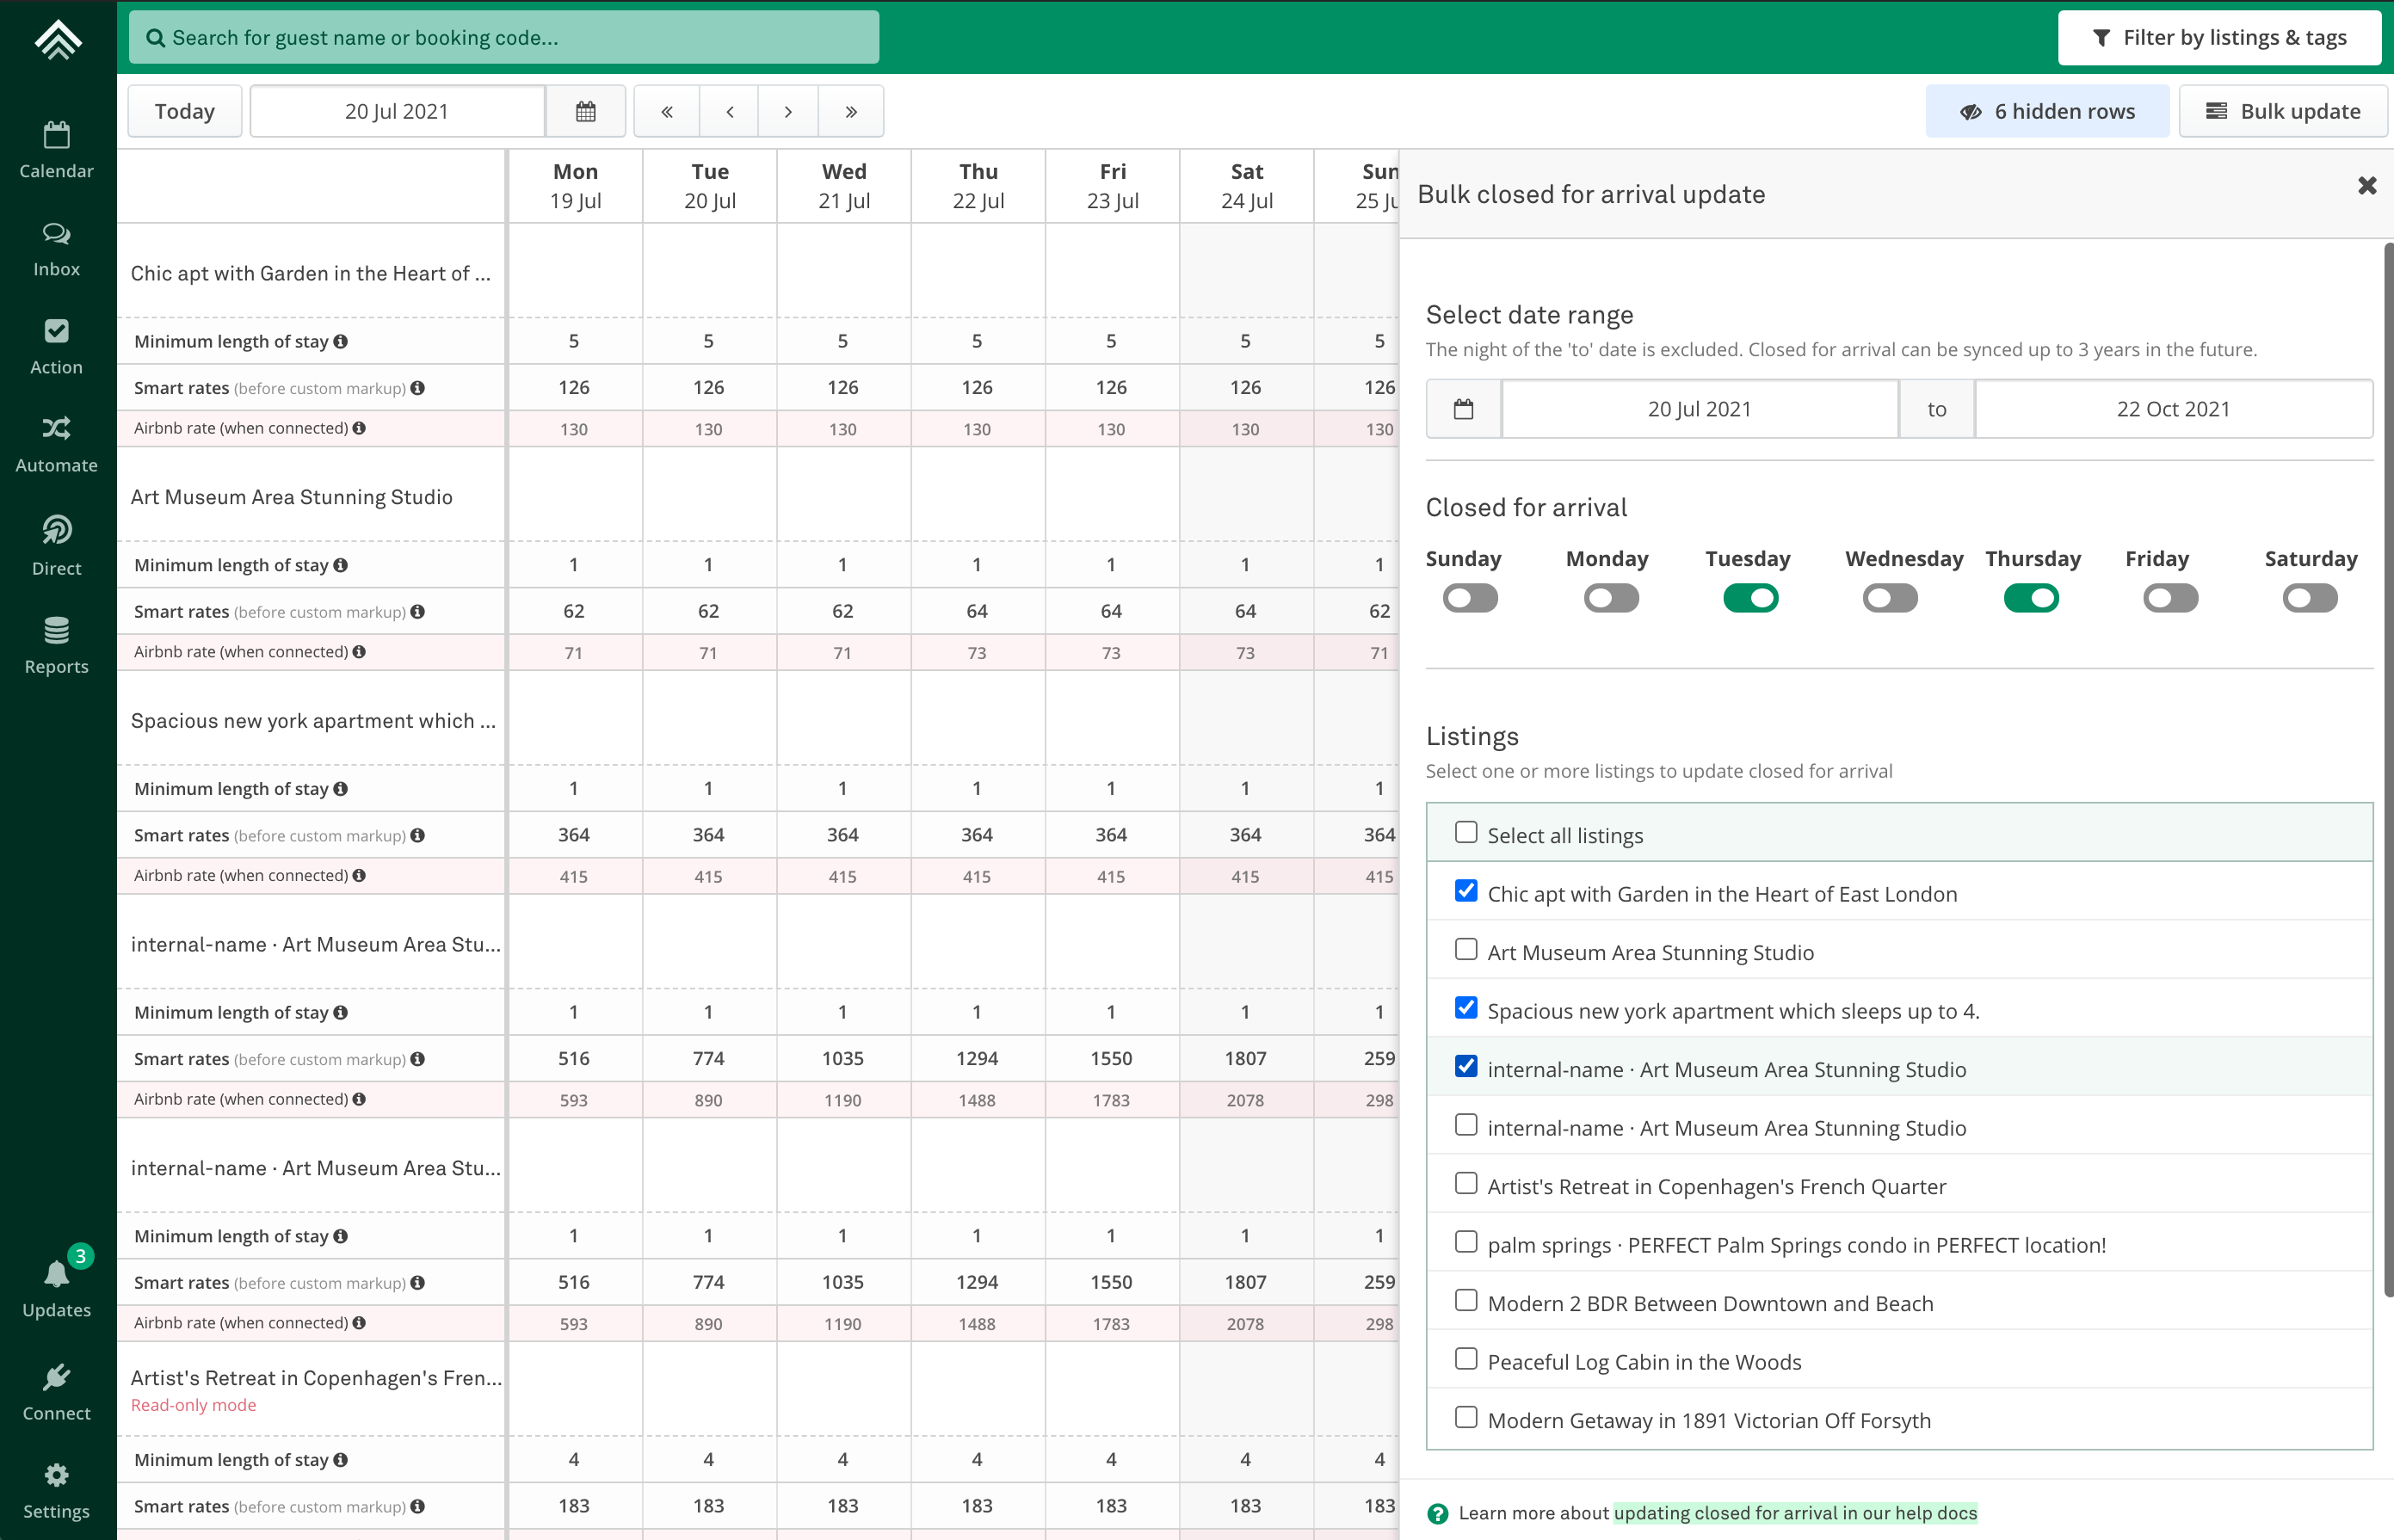Toggle Sunday closed for arrival
The height and width of the screenshot is (1540, 2394).
tap(1471, 598)
